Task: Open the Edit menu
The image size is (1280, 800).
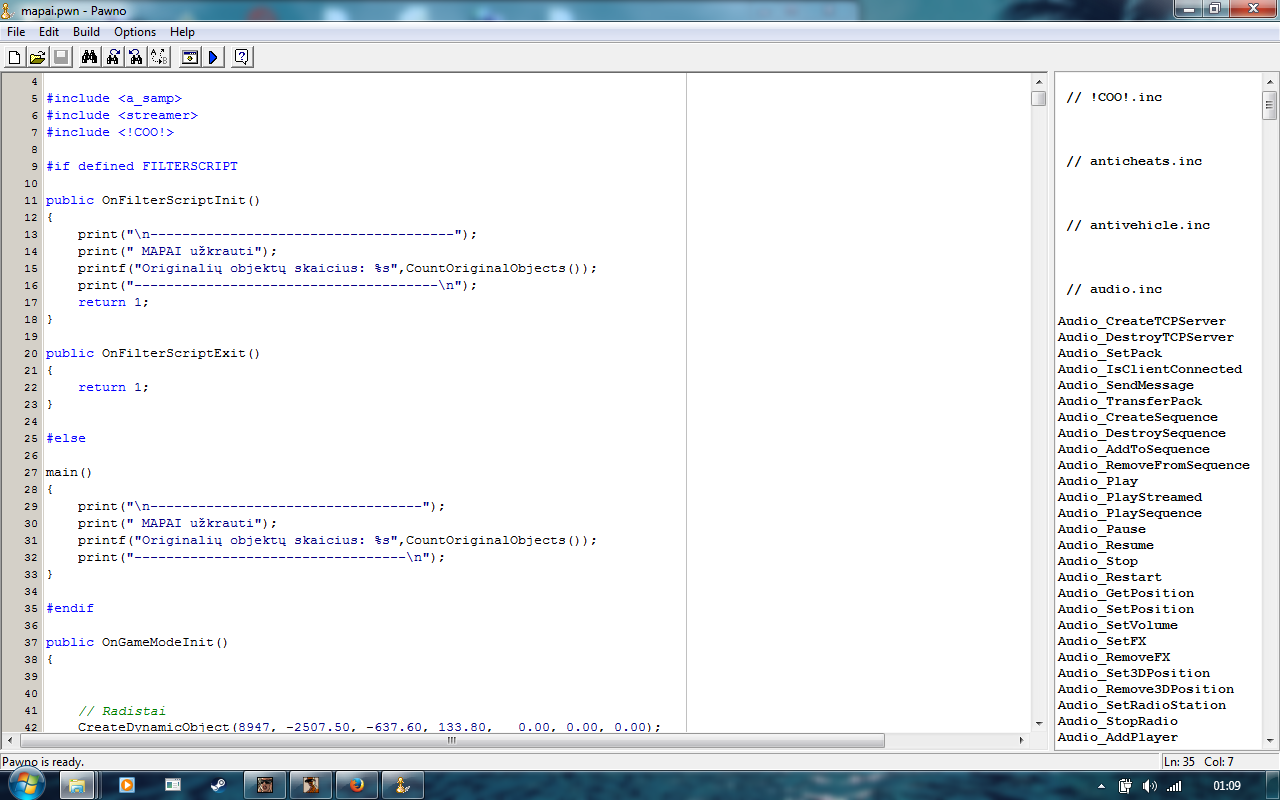Action: pyautogui.click(x=49, y=32)
